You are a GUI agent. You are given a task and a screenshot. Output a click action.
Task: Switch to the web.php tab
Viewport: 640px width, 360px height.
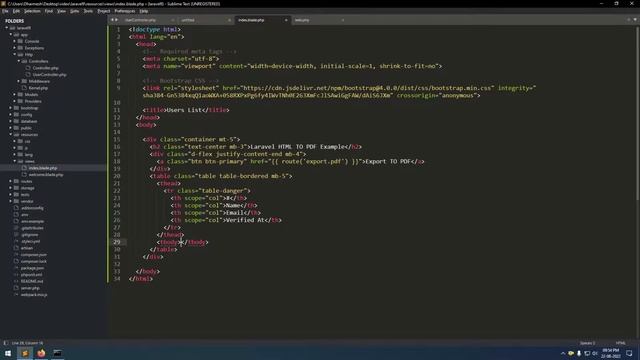(x=302, y=20)
